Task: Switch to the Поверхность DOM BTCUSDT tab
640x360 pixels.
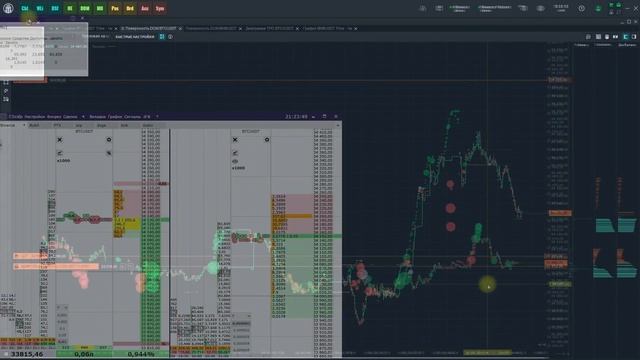Action: (x=150, y=29)
